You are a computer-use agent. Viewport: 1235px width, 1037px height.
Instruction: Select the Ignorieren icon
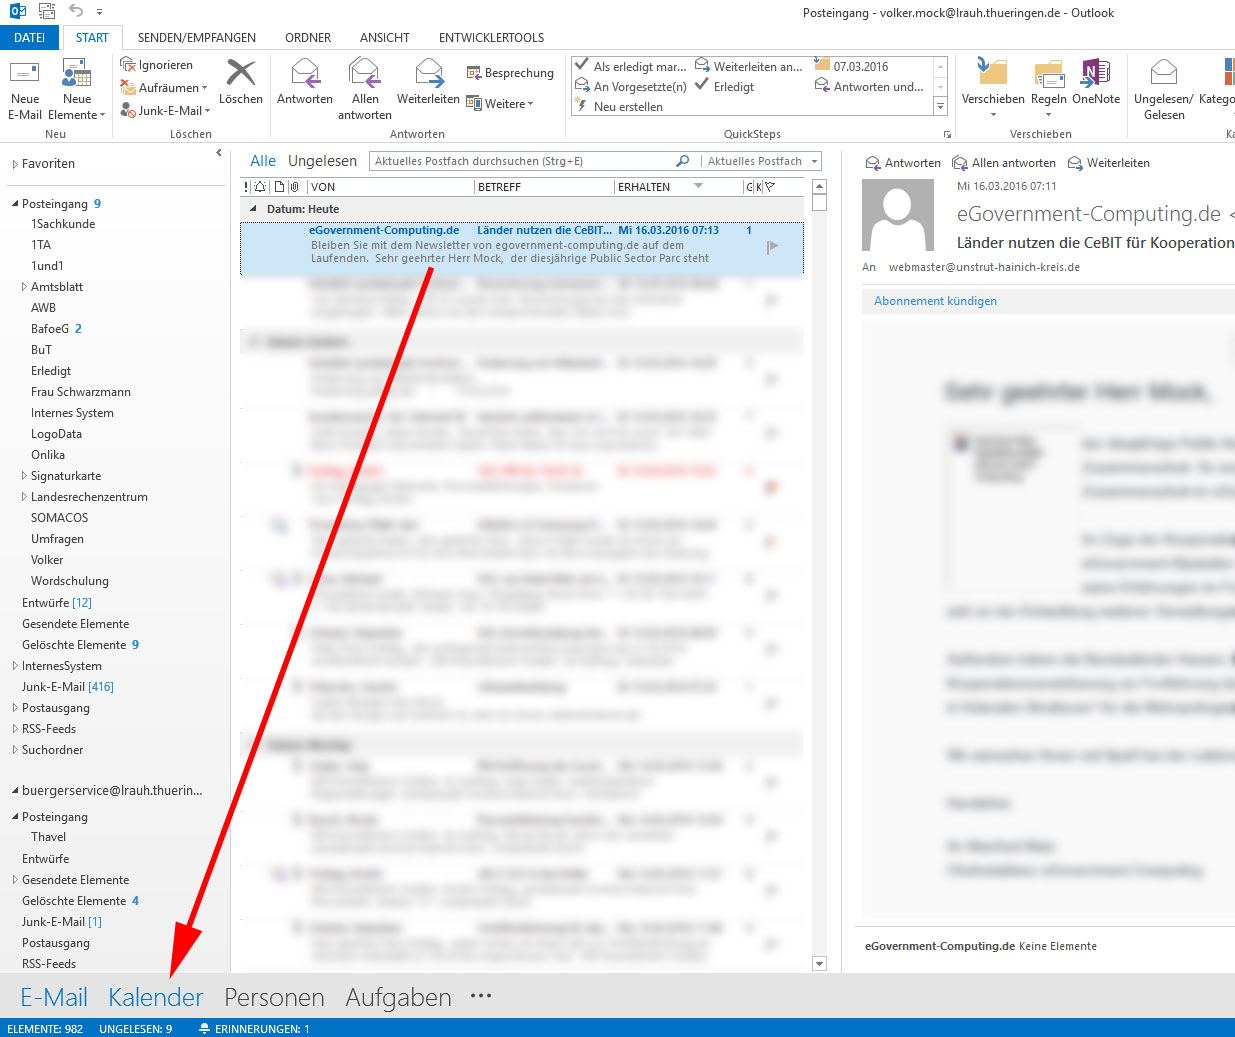128,65
